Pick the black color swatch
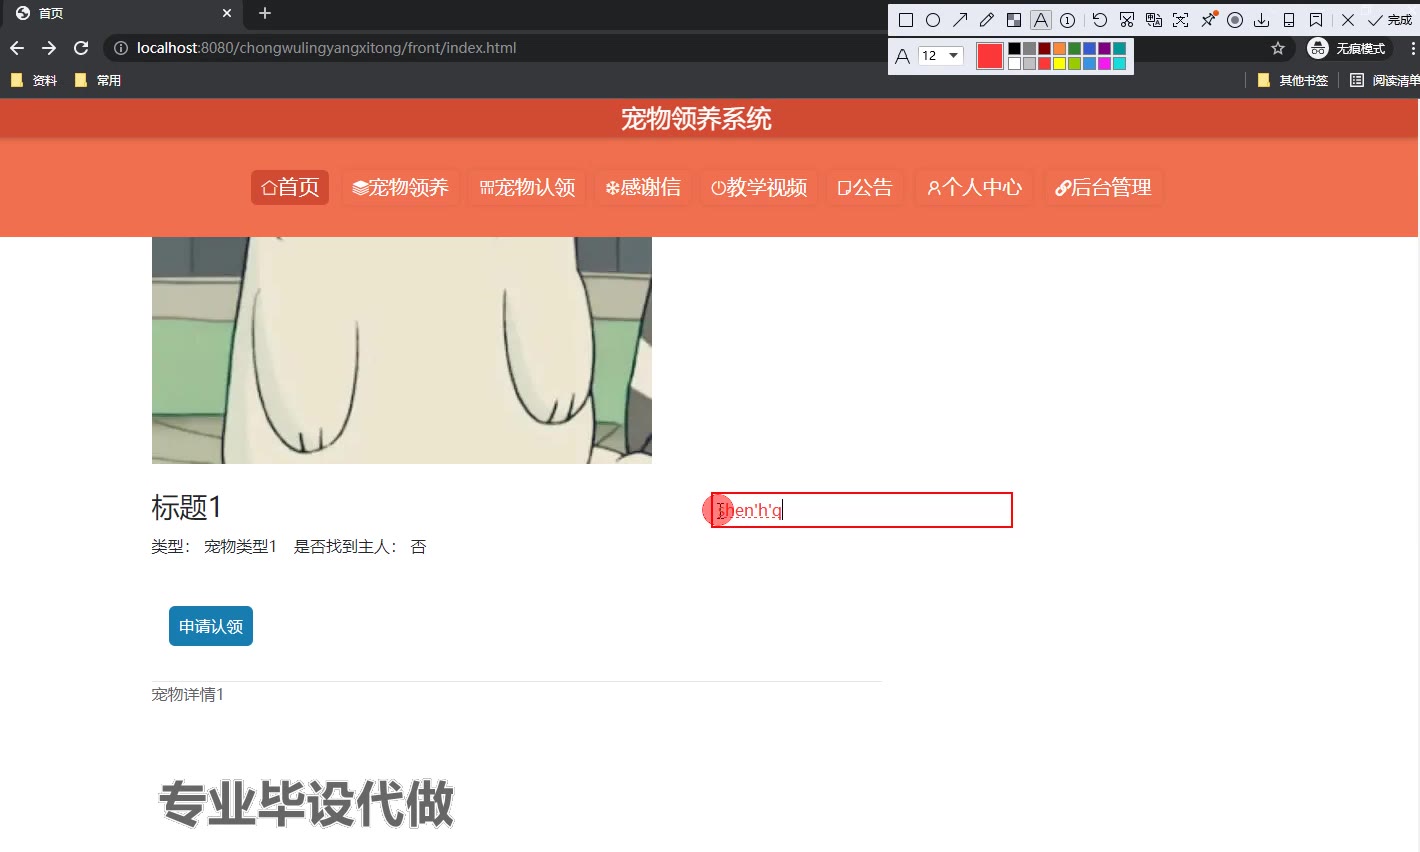The image size is (1420, 852). (x=1014, y=48)
